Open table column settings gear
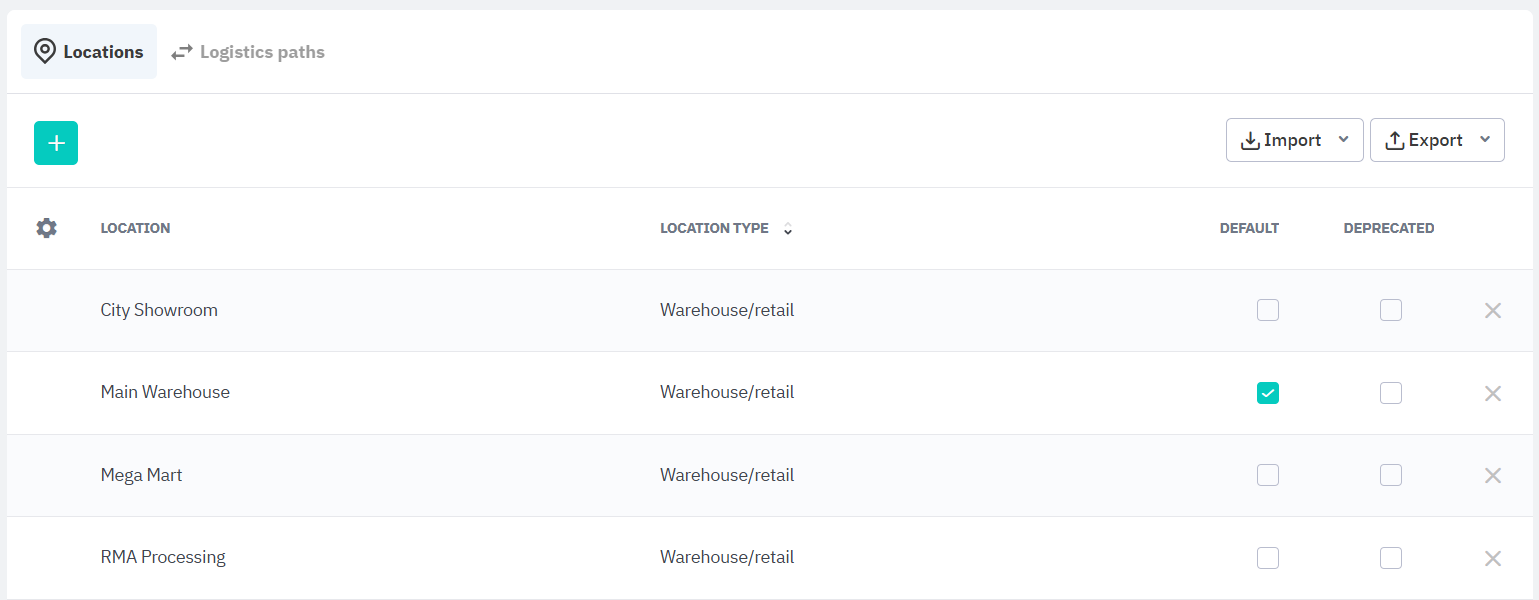 46,228
